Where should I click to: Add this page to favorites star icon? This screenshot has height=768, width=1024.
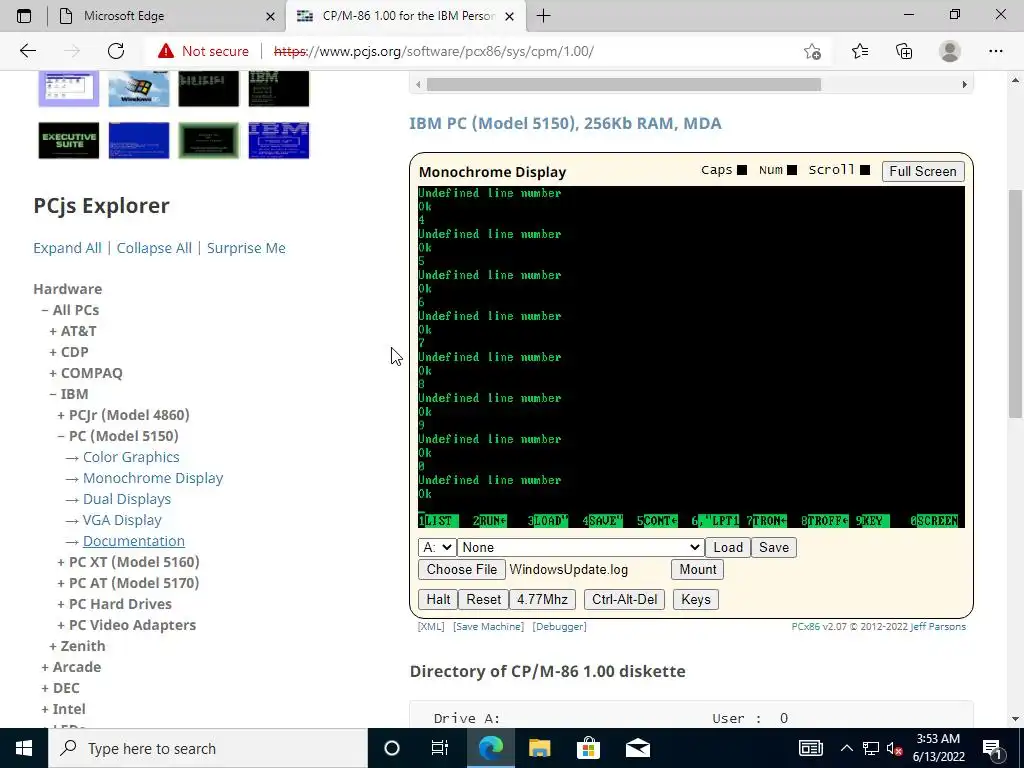click(812, 51)
